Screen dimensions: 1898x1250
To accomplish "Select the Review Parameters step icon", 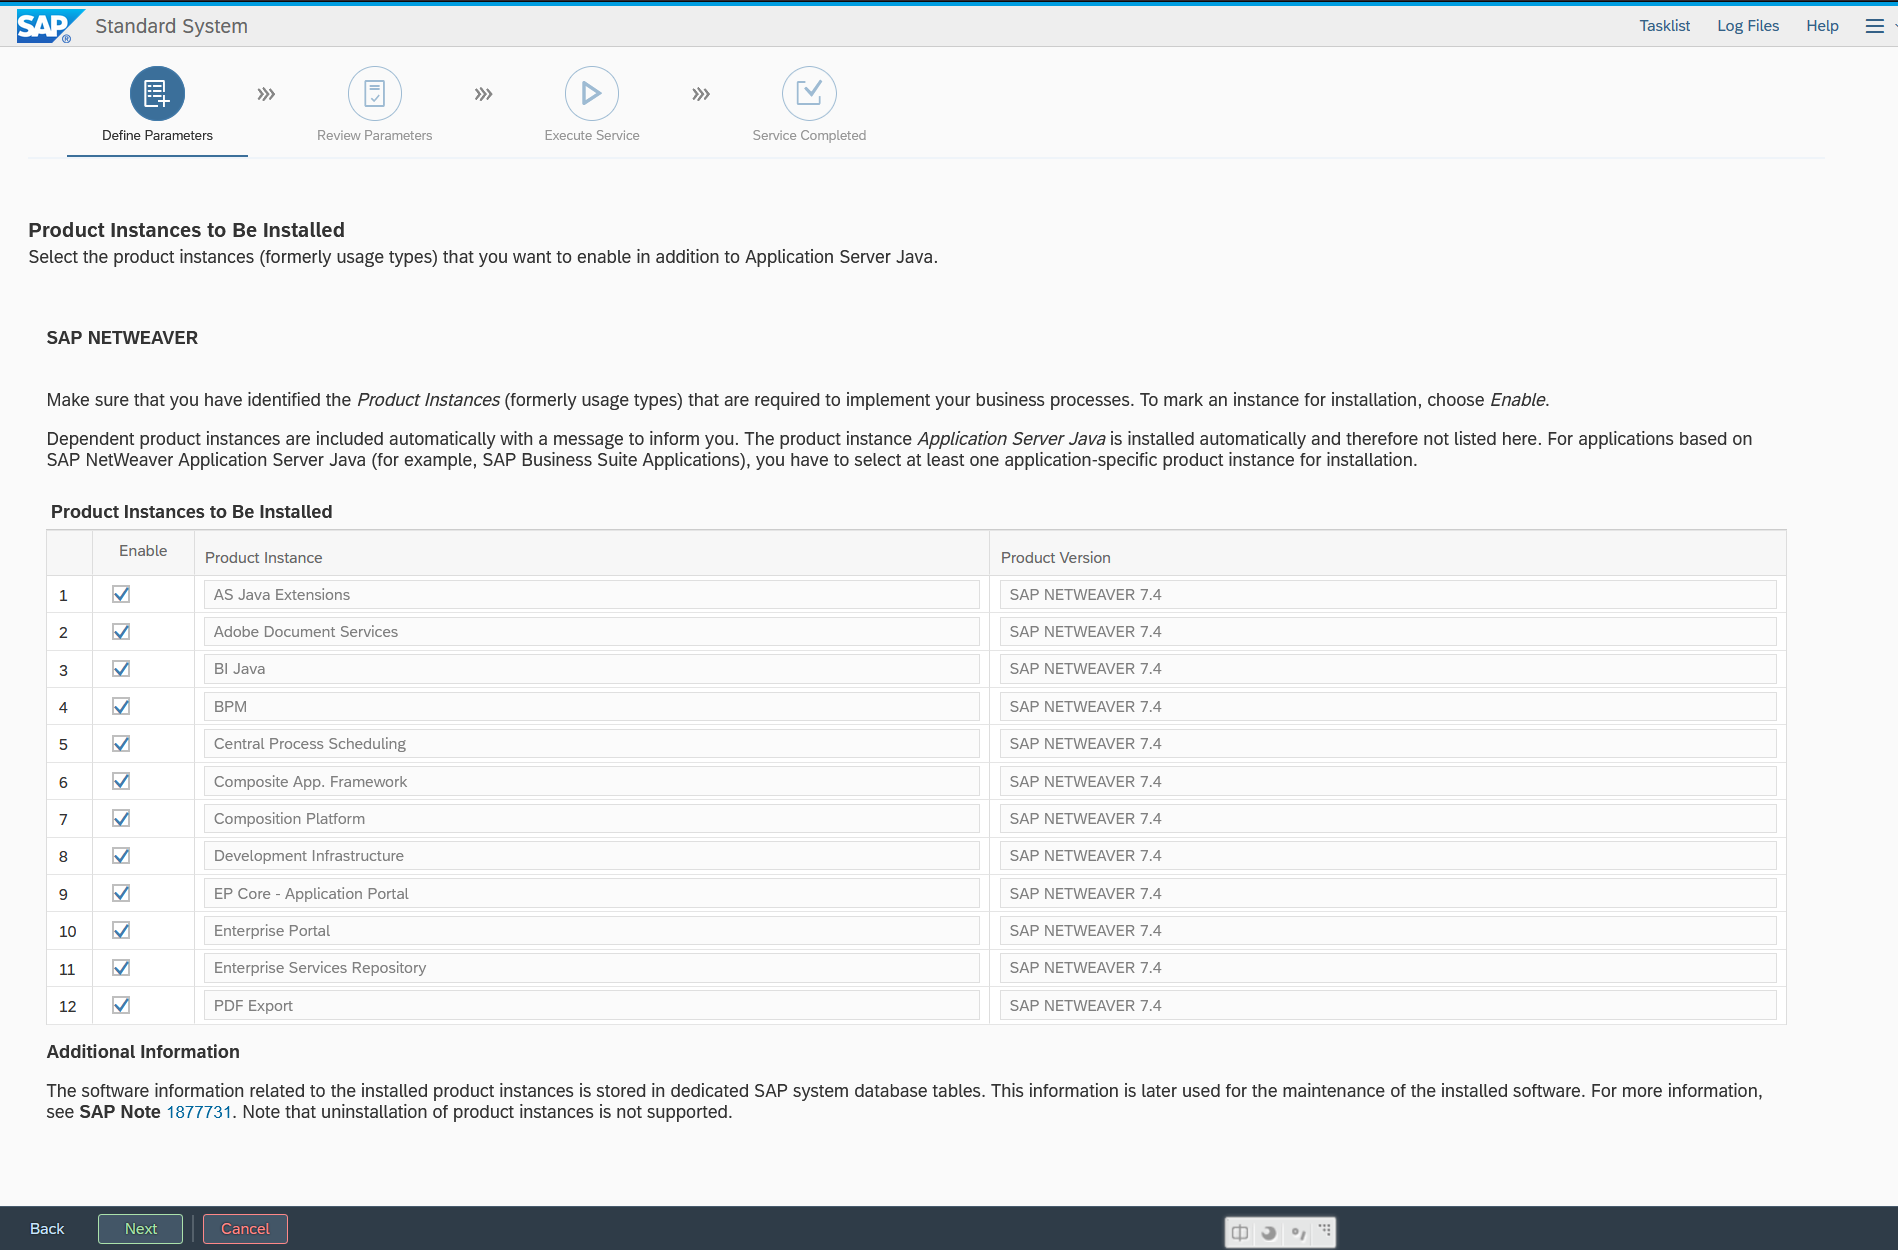I will [375, 94].
